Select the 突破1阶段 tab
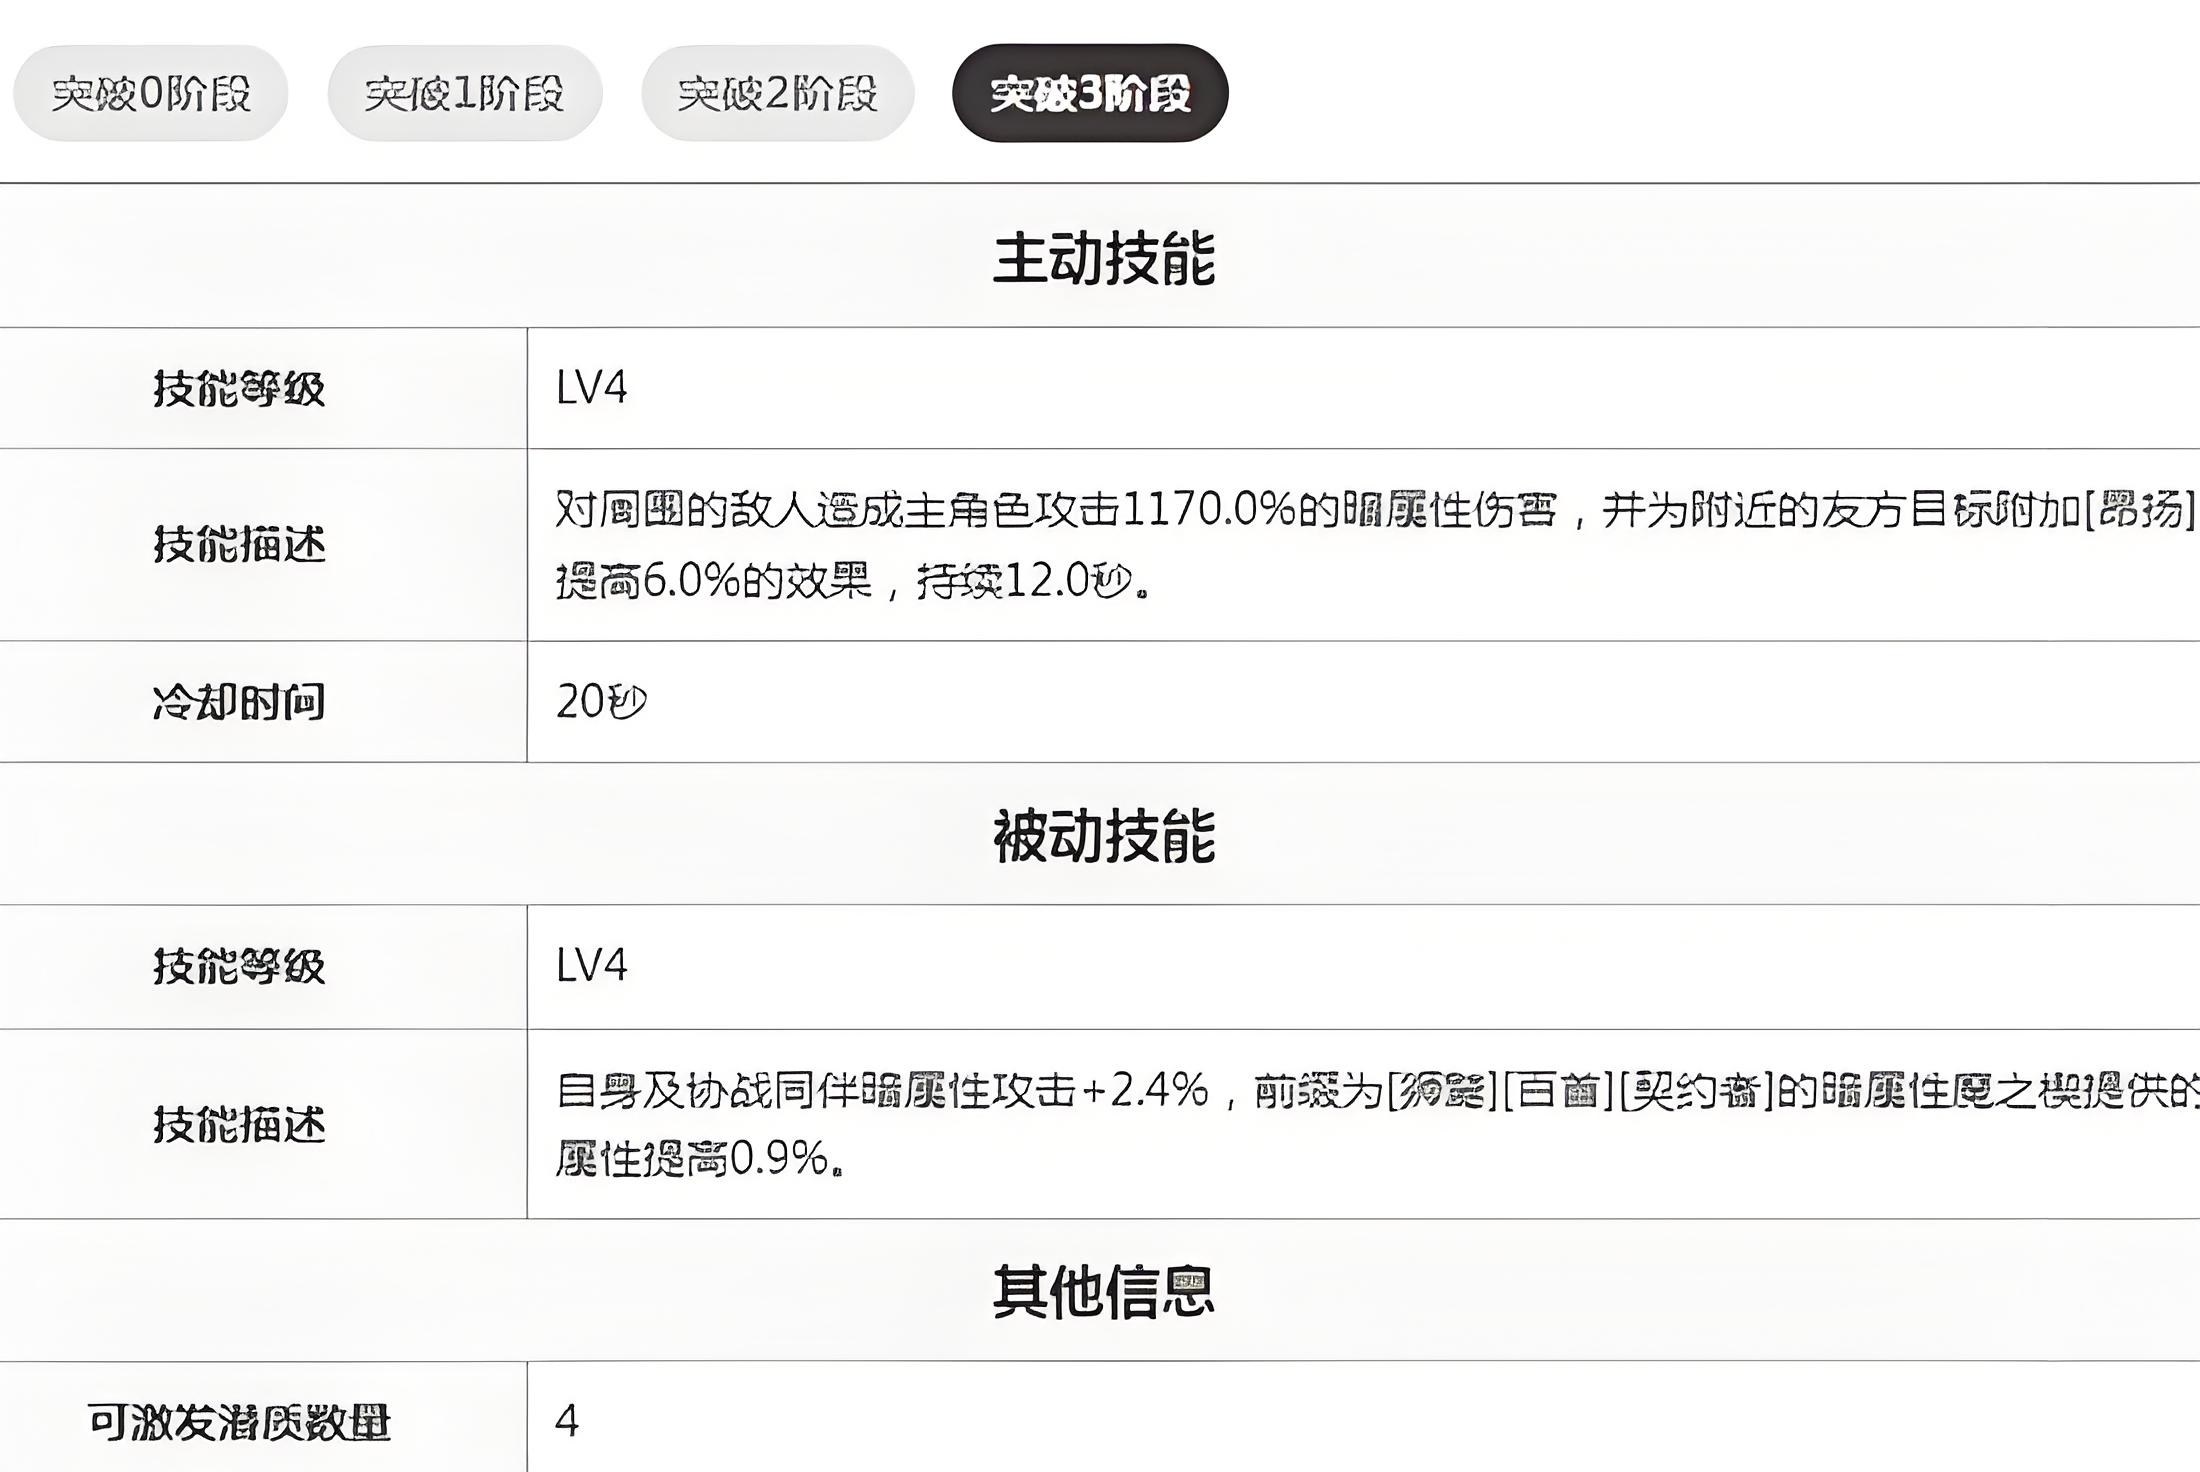 pyautogui.click(x=464, y=93)
